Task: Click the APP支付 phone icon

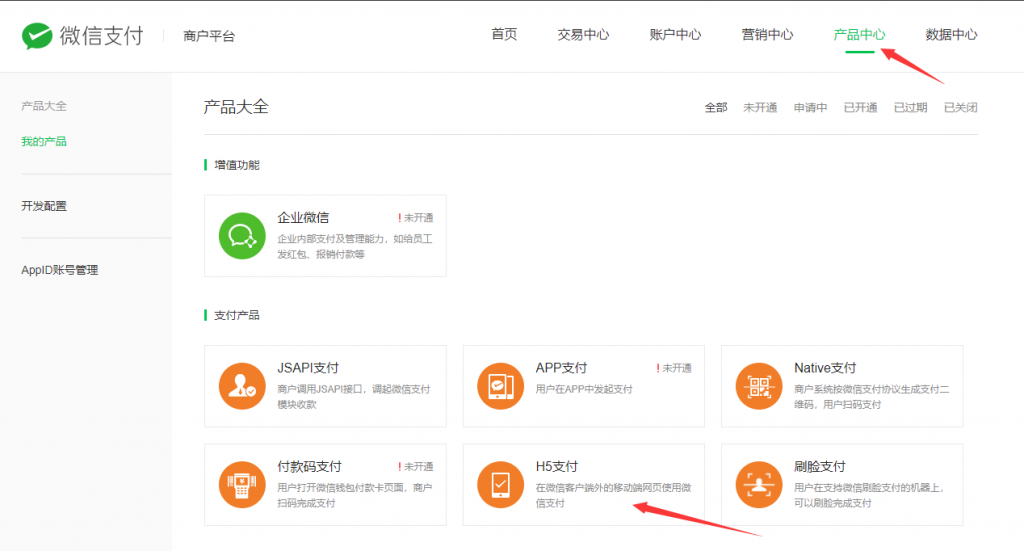Action: pos(500,386)
